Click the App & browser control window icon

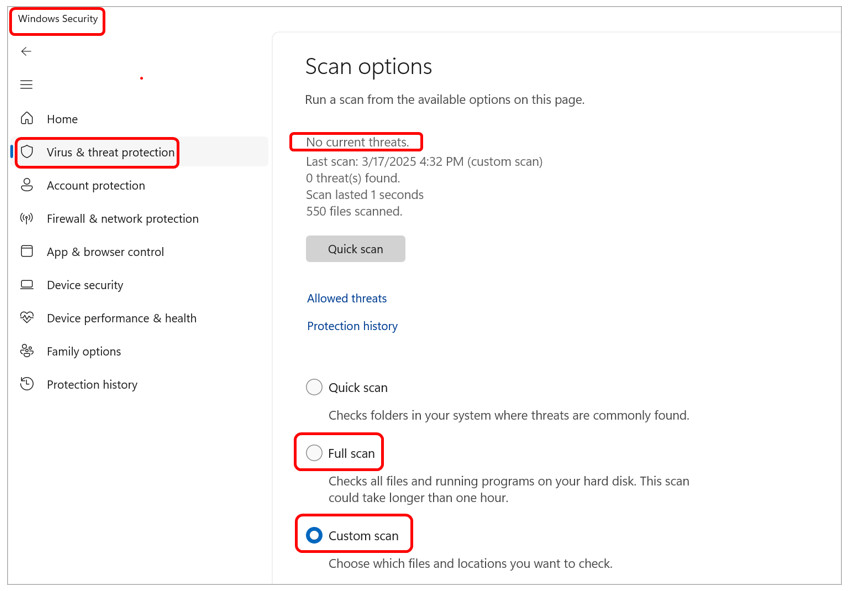[27, 251]
